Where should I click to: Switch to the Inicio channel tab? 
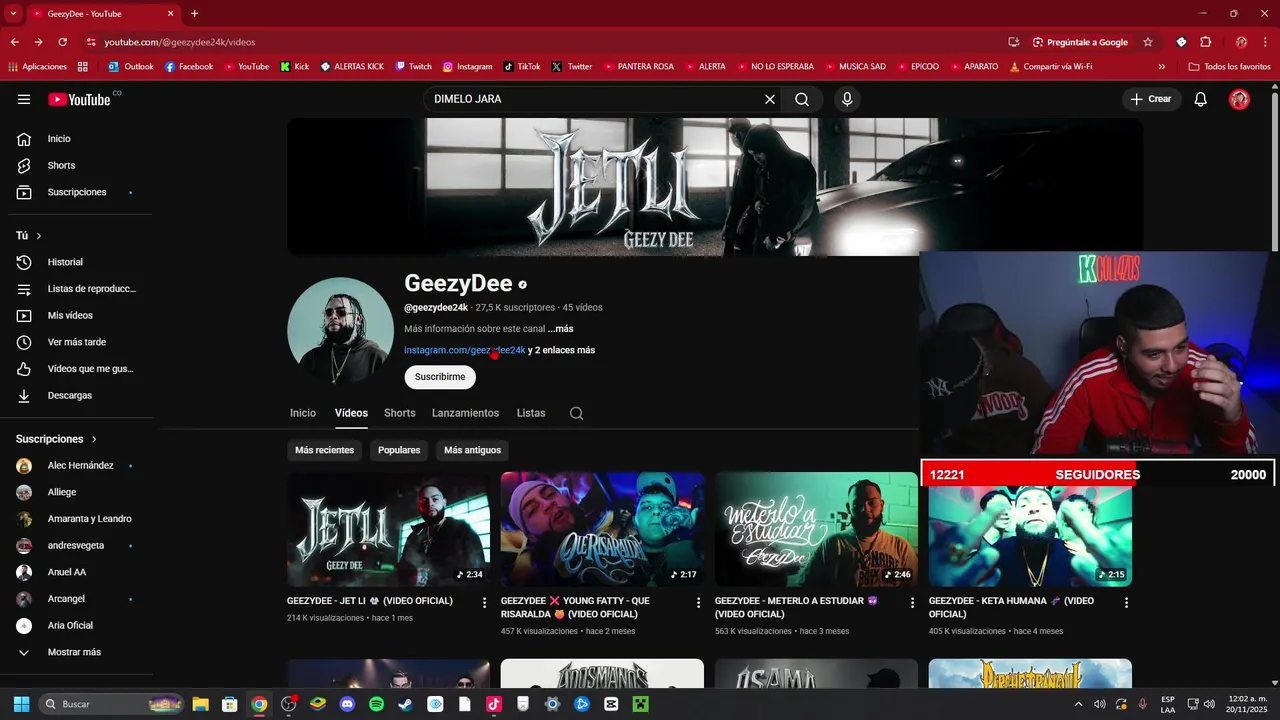303,413
